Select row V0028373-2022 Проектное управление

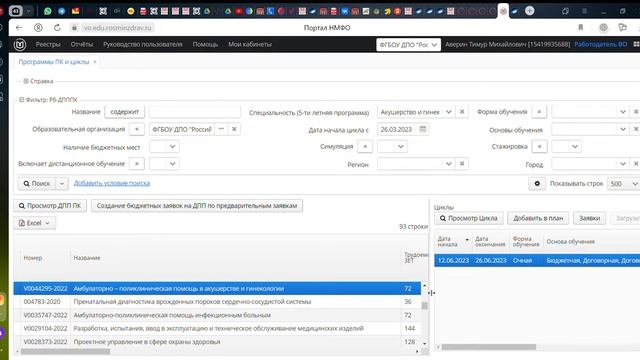point(217,342)
